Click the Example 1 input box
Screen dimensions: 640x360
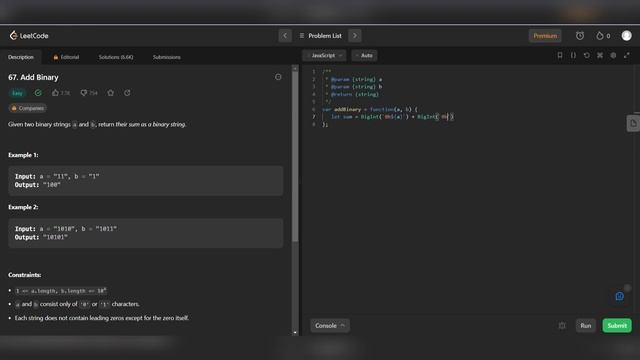pyautogui.click(x=146, y=180)
